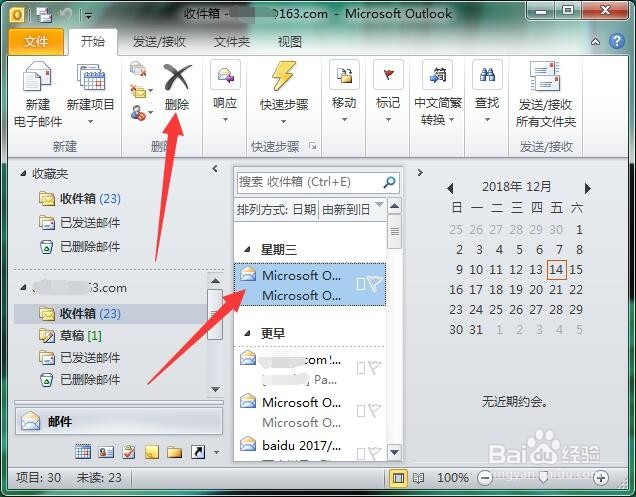Click the Find (查找) binoculars icon

[x=487, y=75]
